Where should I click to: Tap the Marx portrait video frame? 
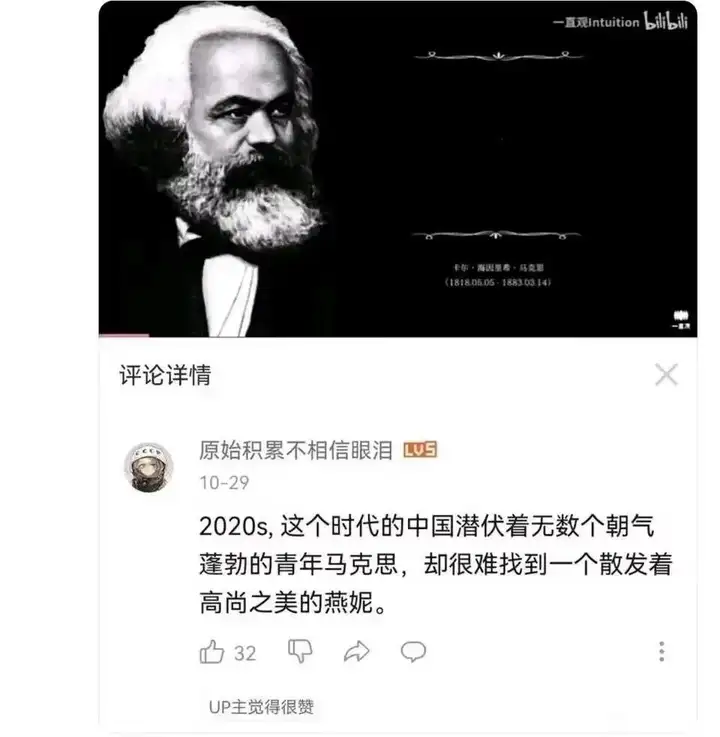coord(398,169)
